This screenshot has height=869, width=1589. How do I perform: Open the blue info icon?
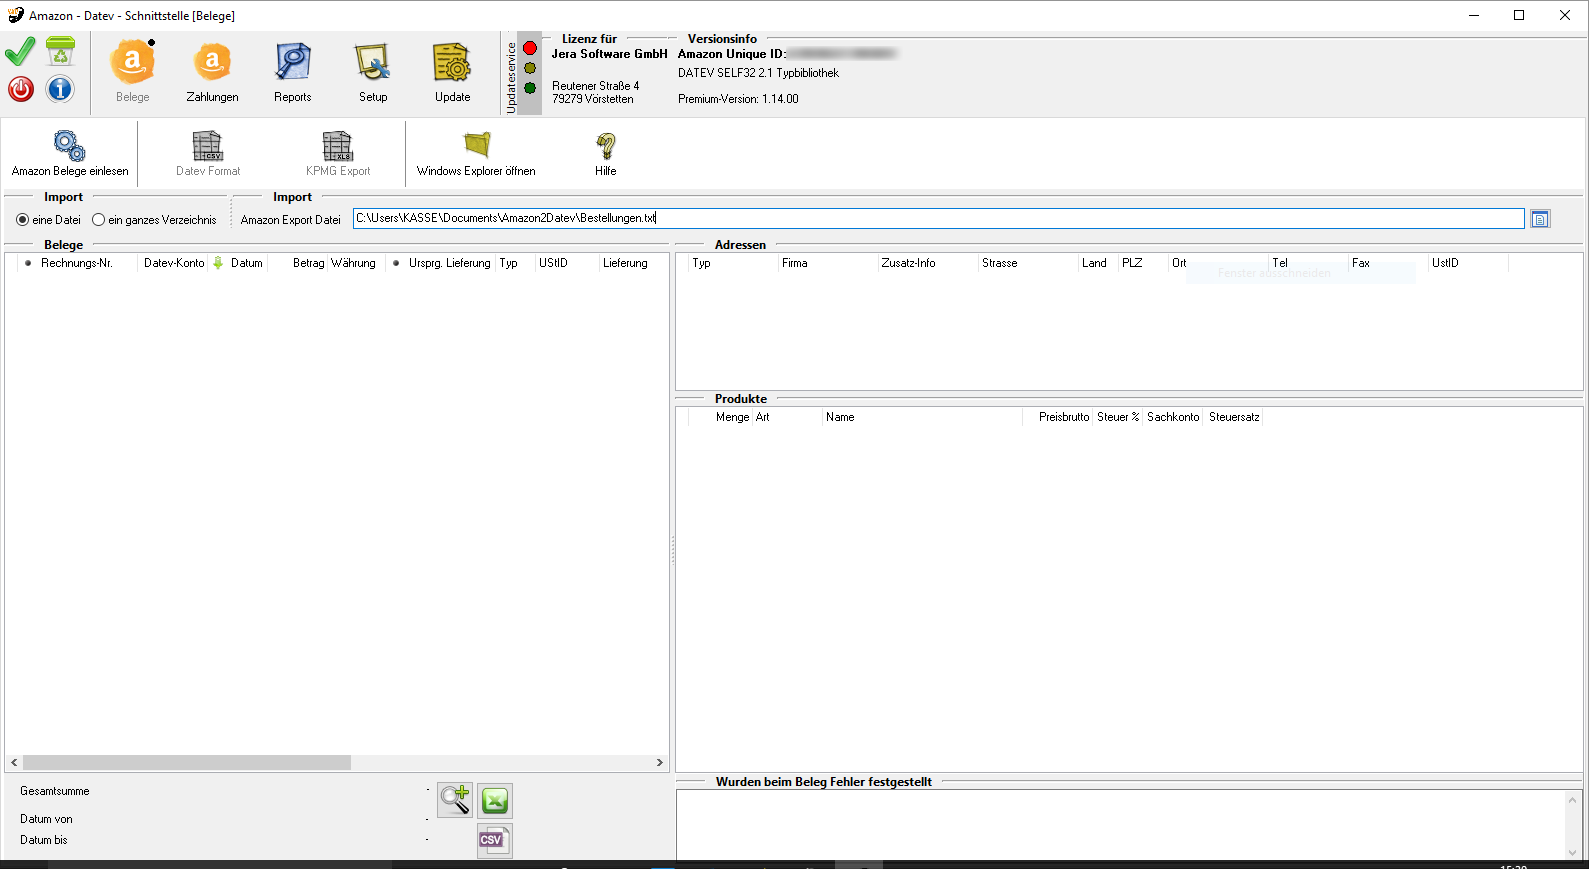point(60,89)
